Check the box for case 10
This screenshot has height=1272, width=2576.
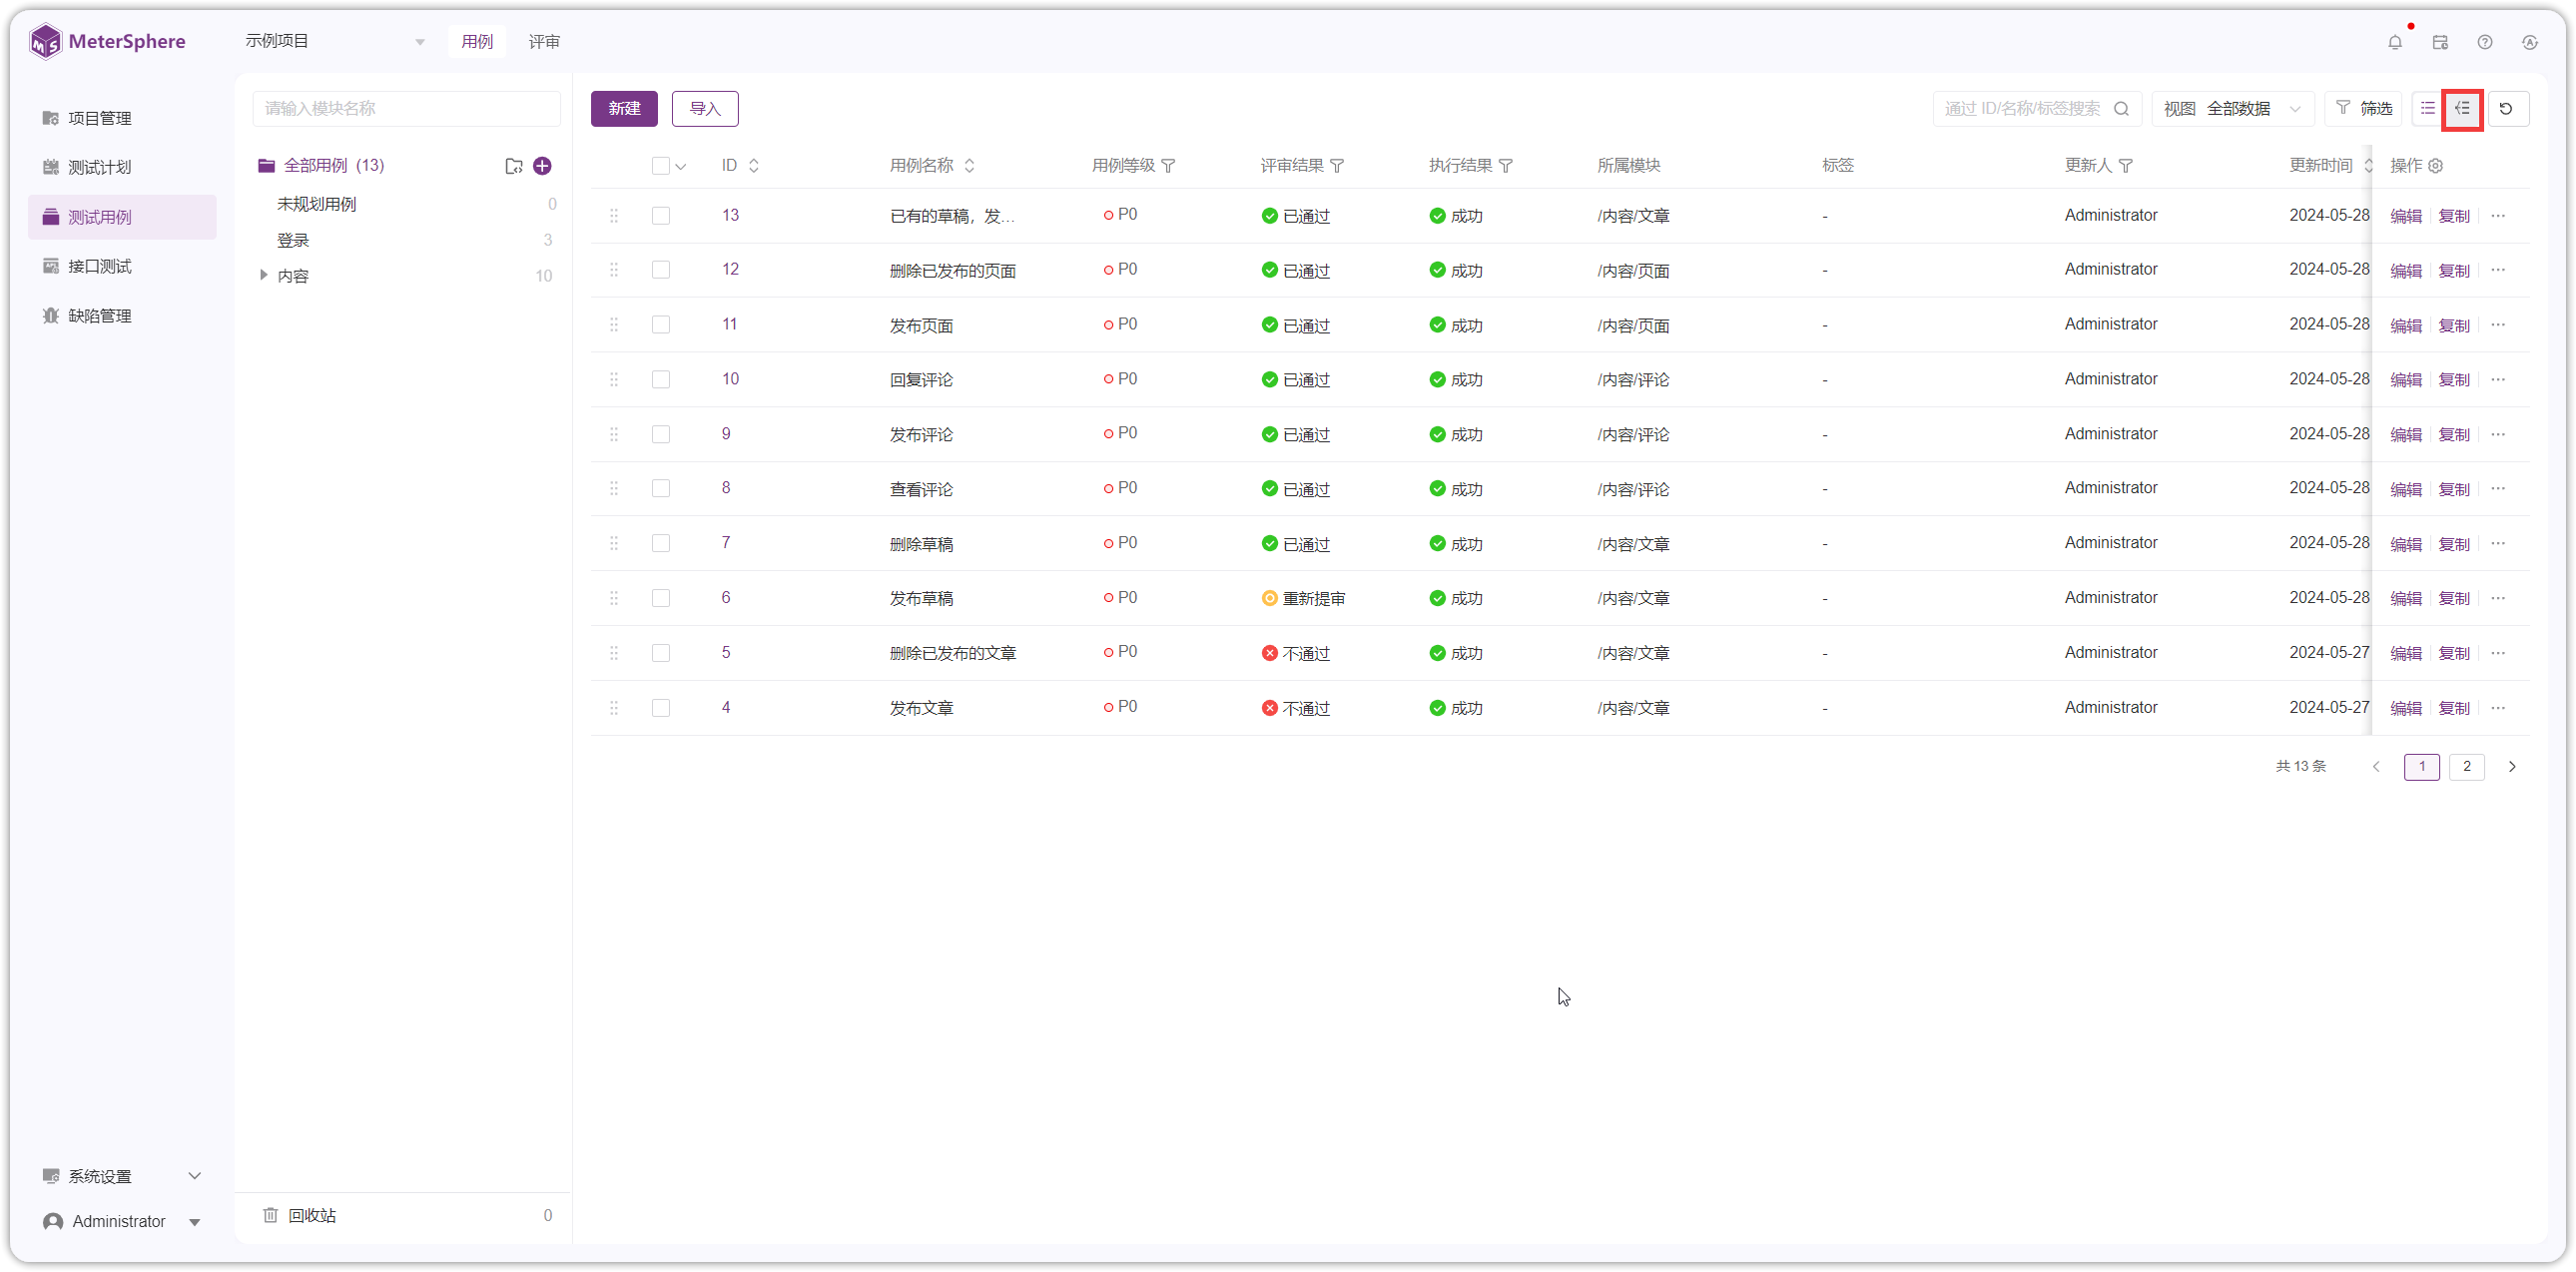(661, 380)
